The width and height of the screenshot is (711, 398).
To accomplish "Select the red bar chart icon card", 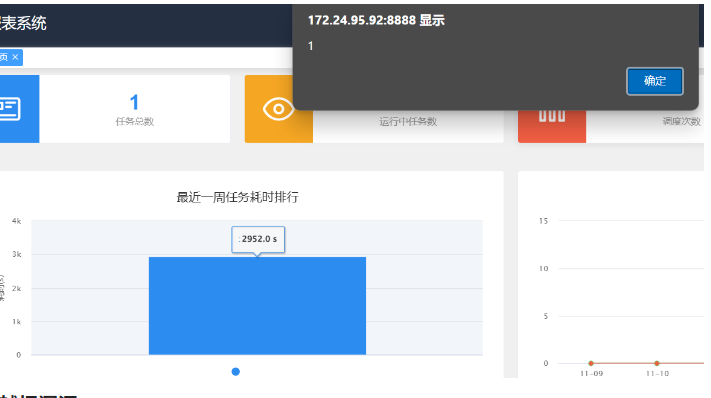I will (552, 126).
